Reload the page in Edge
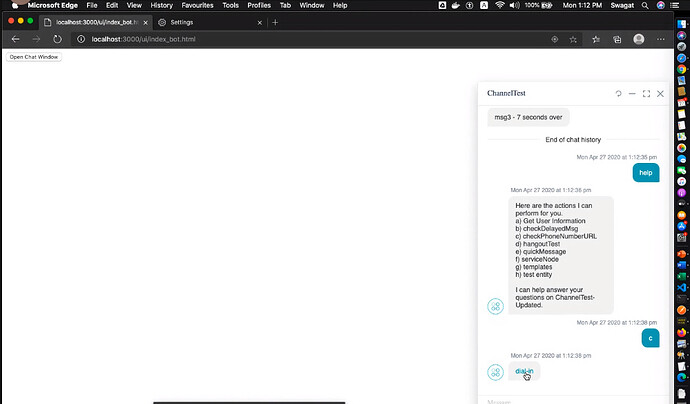Screen dimensions: 690x404 point(57,39)
